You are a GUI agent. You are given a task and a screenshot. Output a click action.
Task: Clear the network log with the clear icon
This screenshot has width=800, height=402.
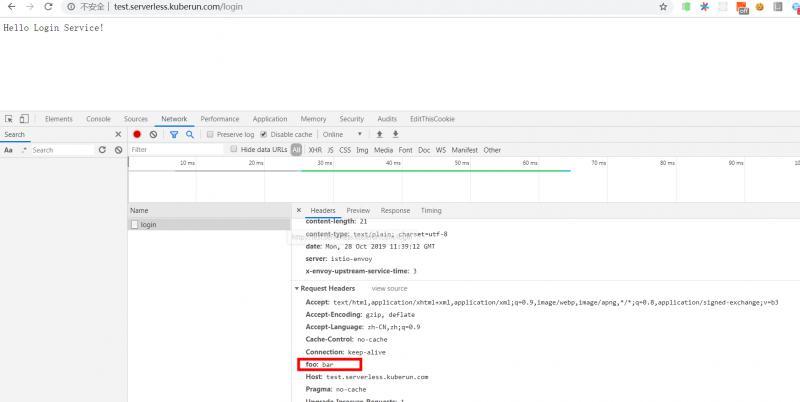tap(153, 134)
